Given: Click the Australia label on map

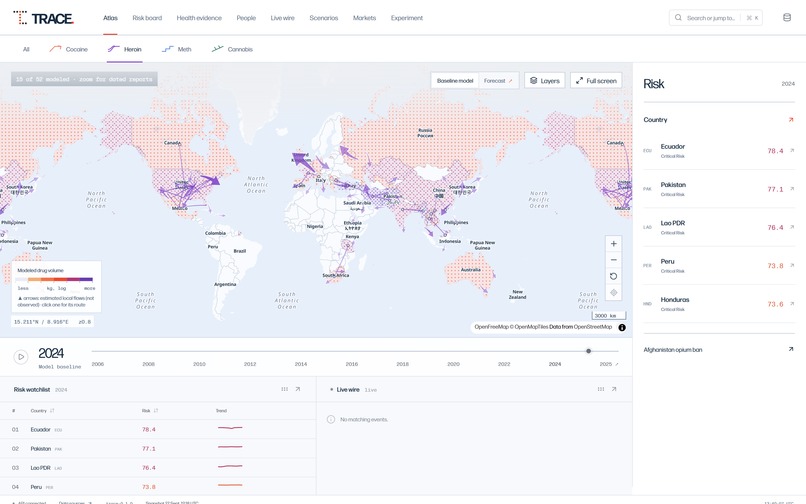Looking at the screenshot, I should [470, 269].
